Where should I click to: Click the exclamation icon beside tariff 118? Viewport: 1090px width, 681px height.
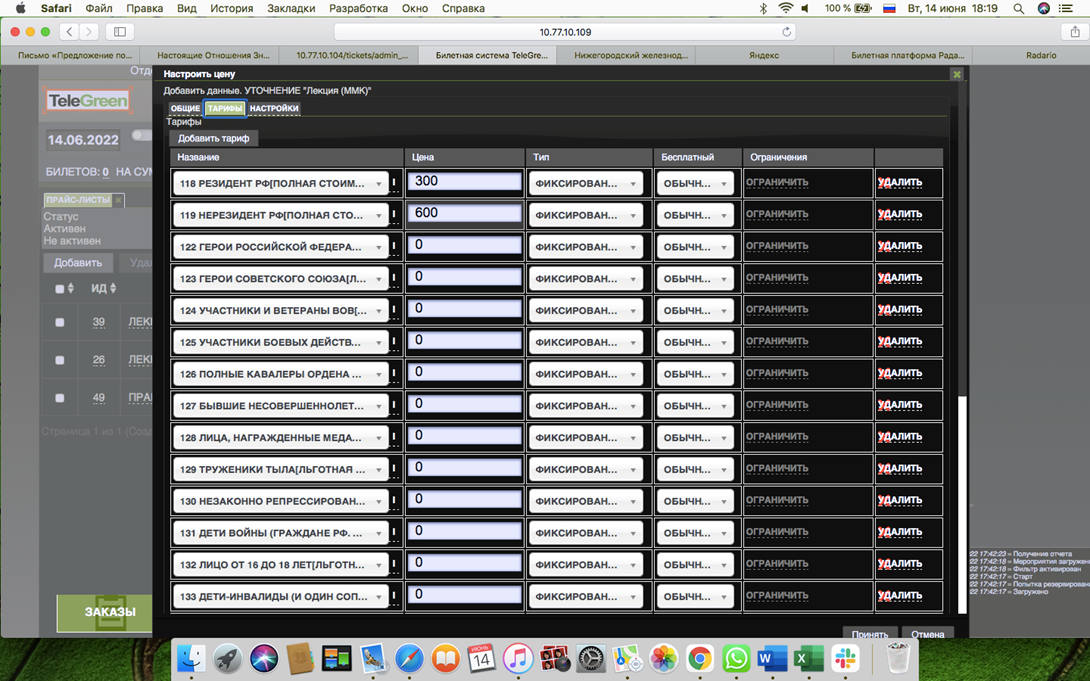pyautogui.click(x=395, y=184)
